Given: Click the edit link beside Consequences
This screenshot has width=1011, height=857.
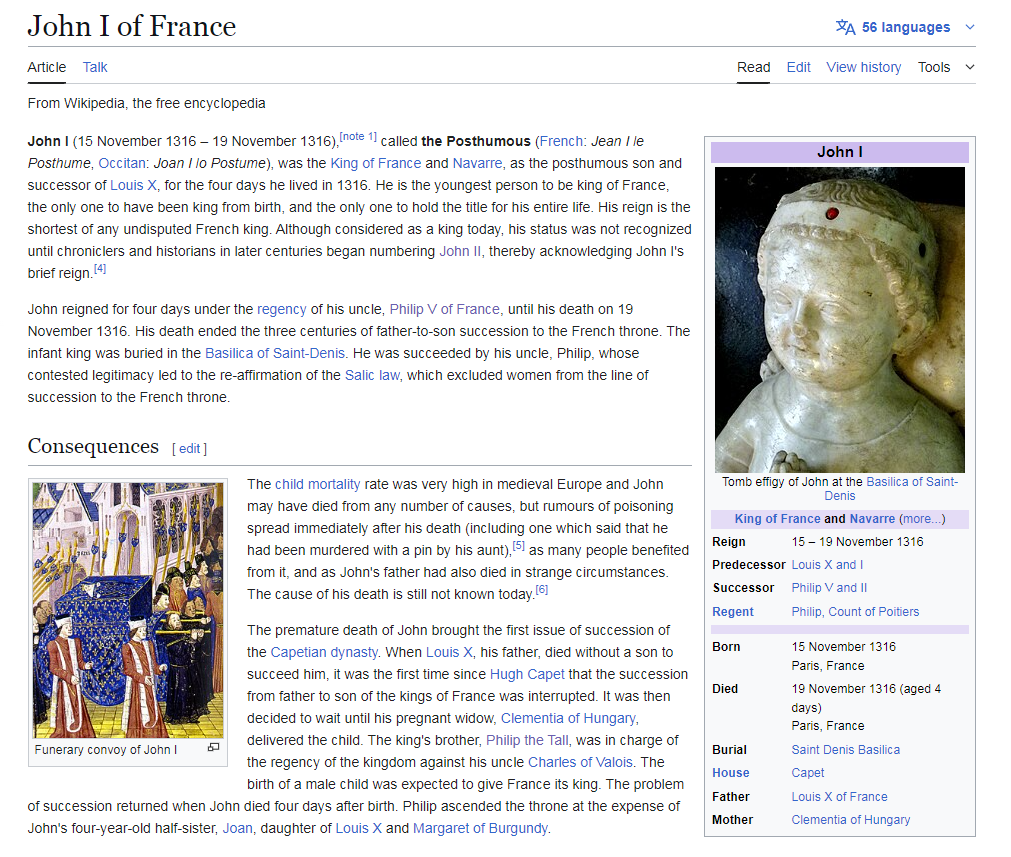Looking at the screenshot, I should pos(190,449).
